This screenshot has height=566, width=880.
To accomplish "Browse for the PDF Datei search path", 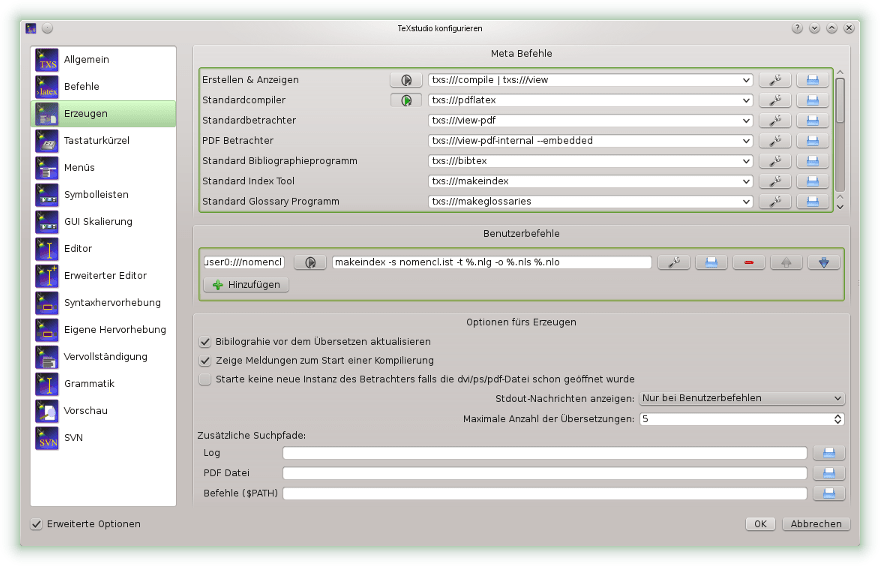I will tap(829, 473).
